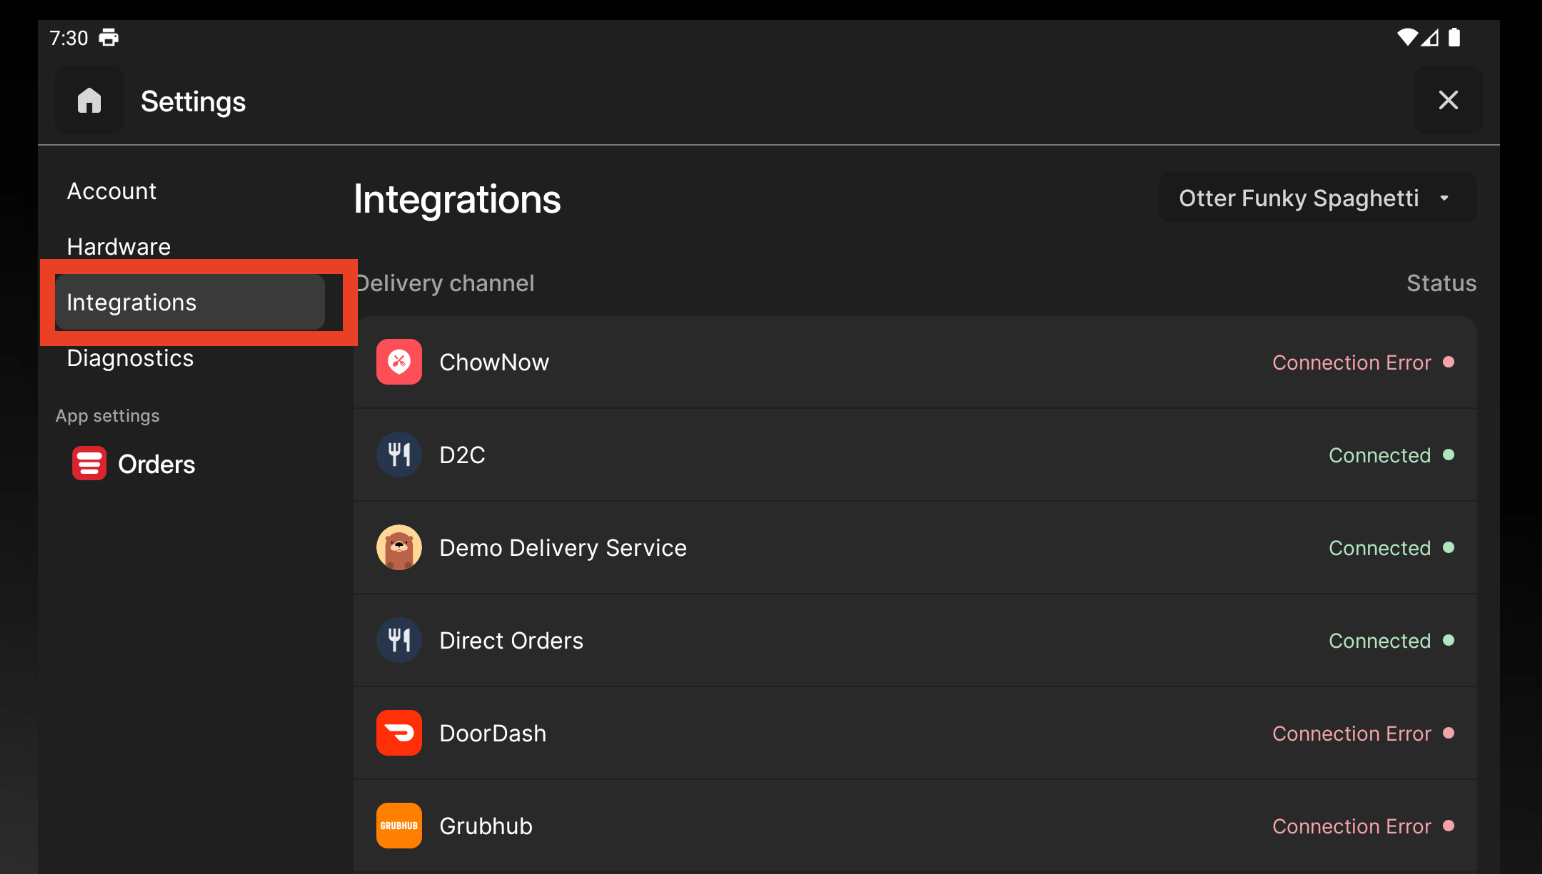The image size is (1542, 874).
Task: Click the Direct Orders fork-and-knife icon
Action: tap(398, 640)
